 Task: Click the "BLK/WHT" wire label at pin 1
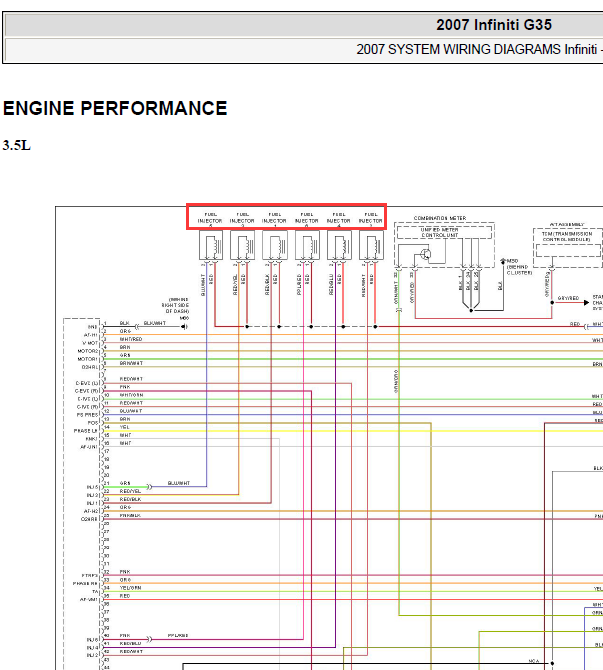[x=155, y=323]
